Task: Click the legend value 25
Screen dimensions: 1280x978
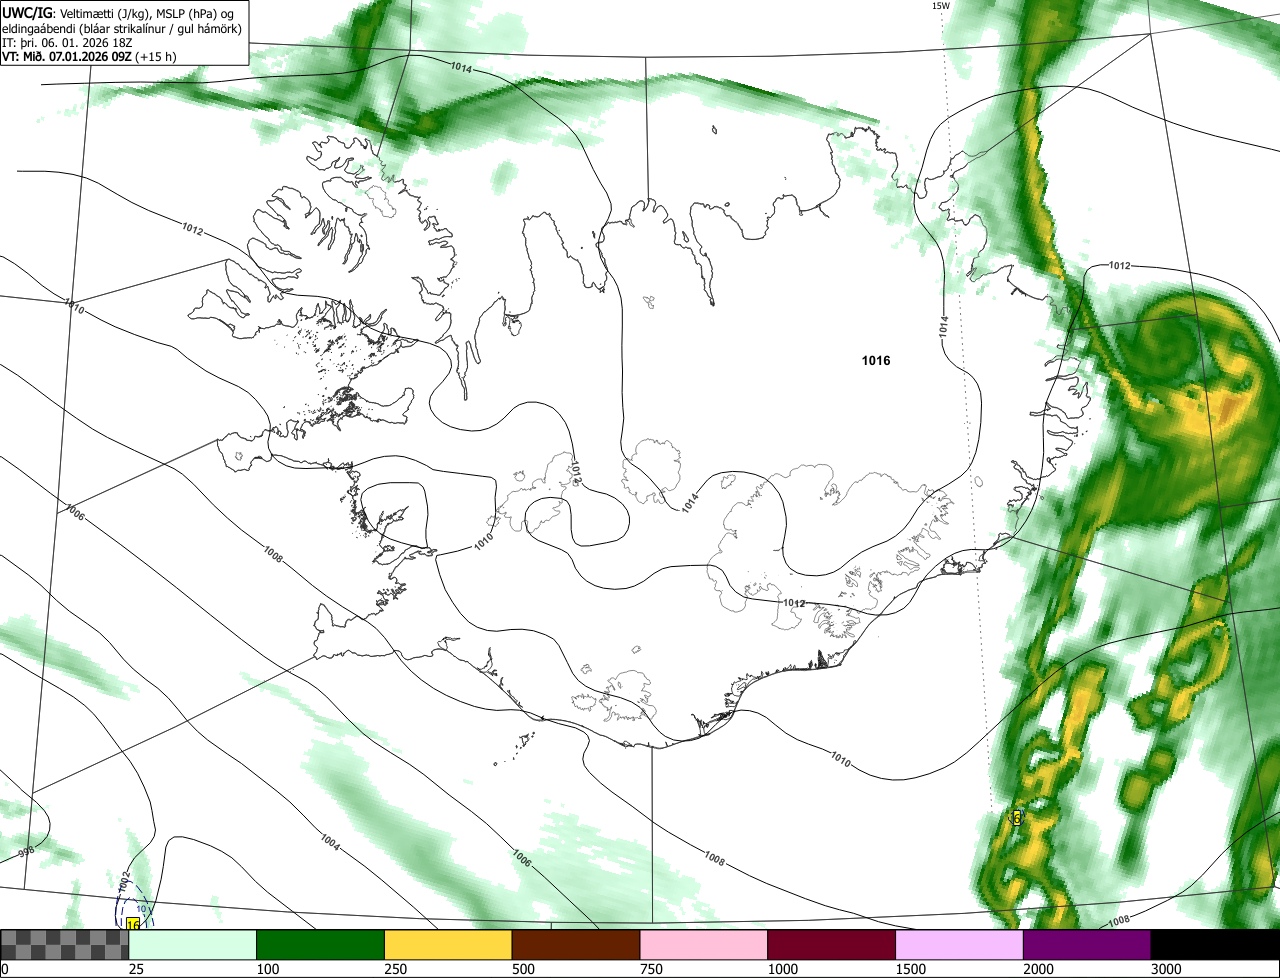Action: coord(136,969)
